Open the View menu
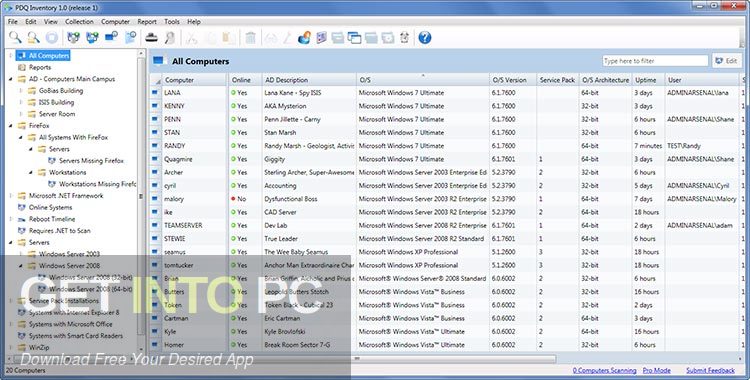The image size is (750, 380). (51, 22)
